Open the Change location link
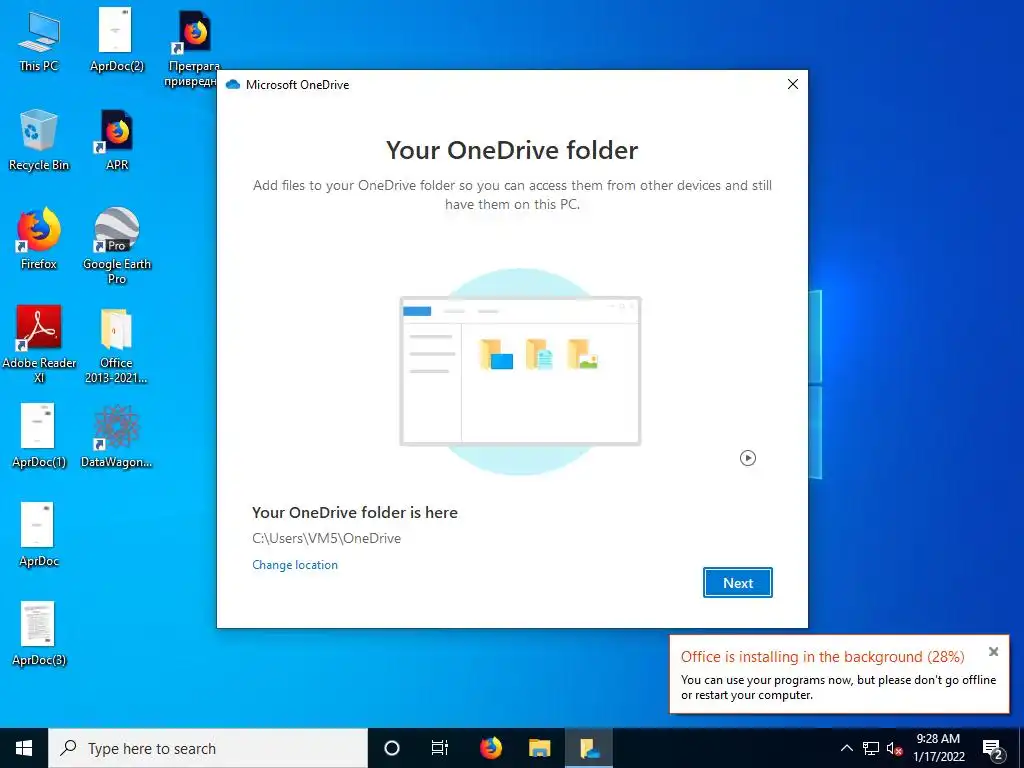Viewport: 1024px width, 768px height. pos(295,565)
